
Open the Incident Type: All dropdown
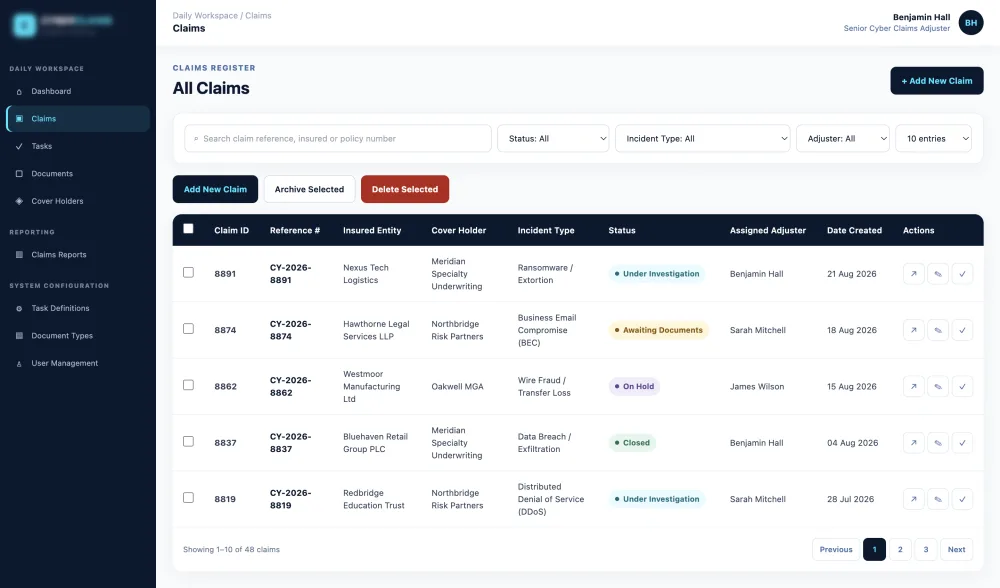click(x=702, y=138)
